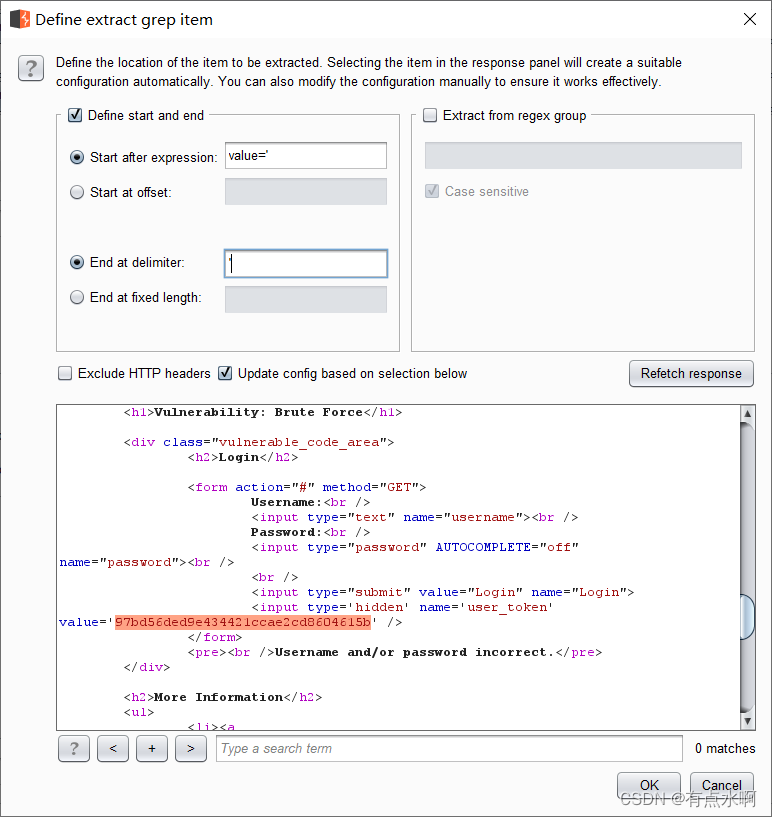The height and width of the screenshot is (817, 772).
Task: Click the help question mark icon at top
Action: (31, 68)
